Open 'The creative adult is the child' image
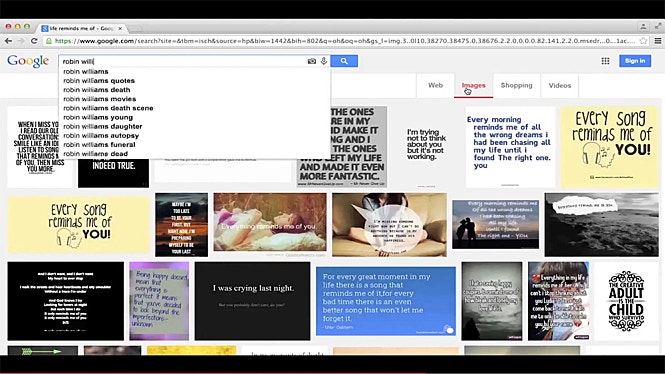The image size is (665, 374). pos(626,301)
